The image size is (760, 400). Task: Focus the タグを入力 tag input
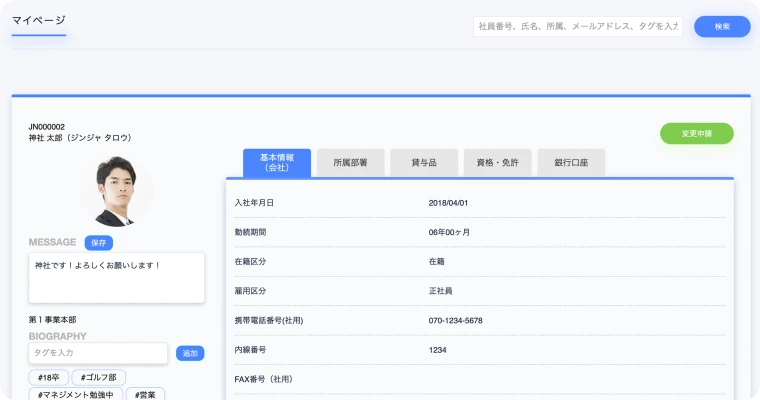tap(98, 353)
